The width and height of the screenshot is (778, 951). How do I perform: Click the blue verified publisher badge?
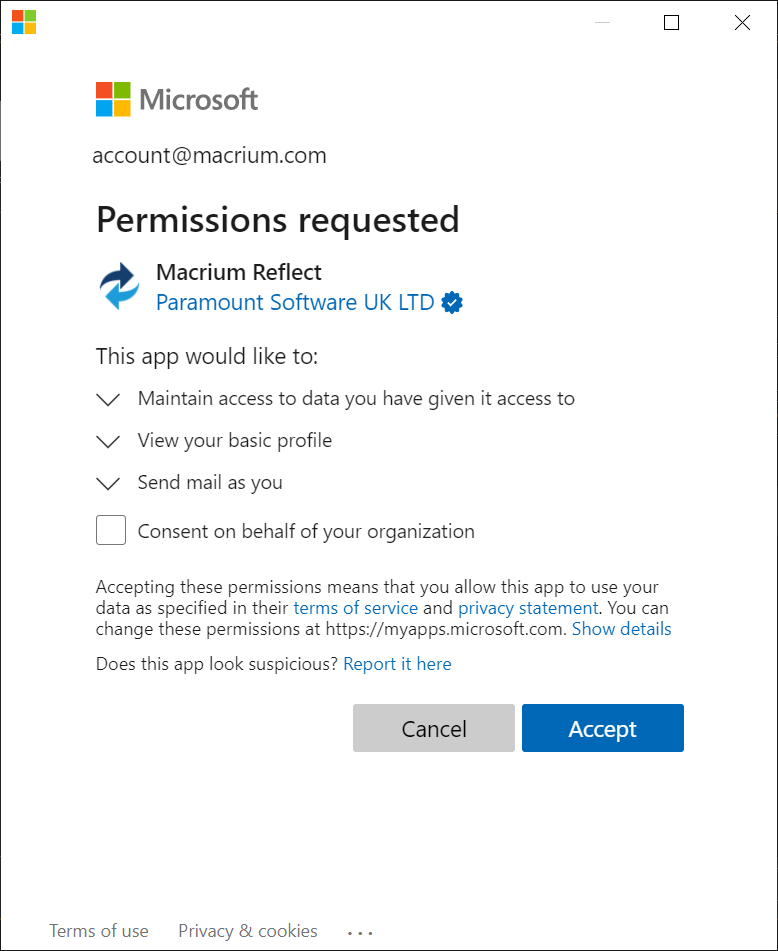[x=452, y=302]
